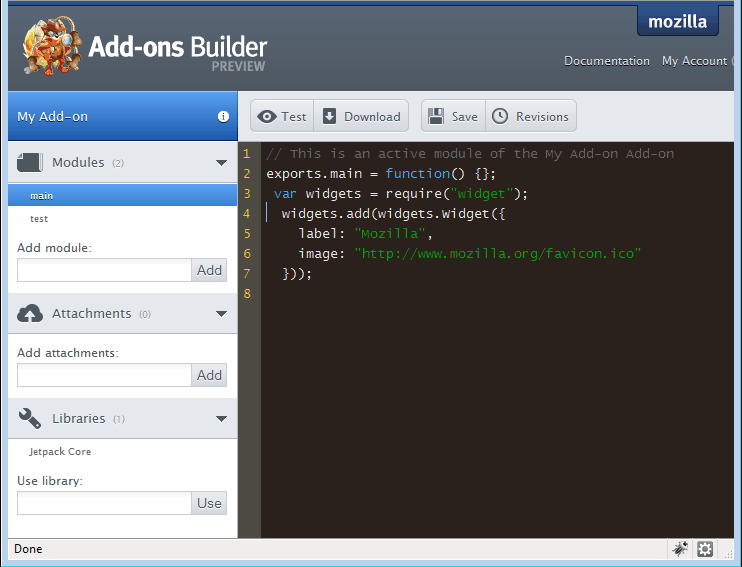Click the download arrow icon
Screen dimensions: 742x567
pyautogui.click(x=329, y=116)
